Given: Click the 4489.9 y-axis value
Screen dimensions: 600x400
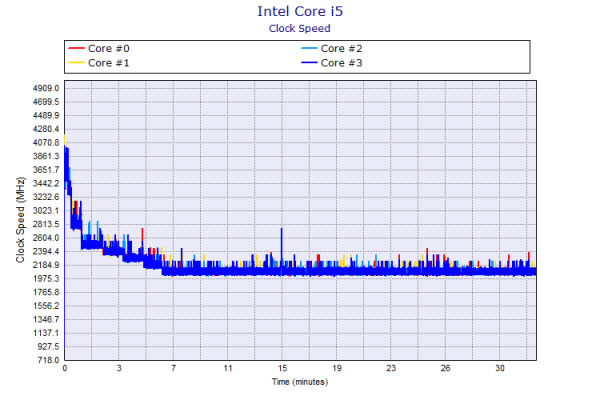Looking at the screenshot, I should pos(46,116).
